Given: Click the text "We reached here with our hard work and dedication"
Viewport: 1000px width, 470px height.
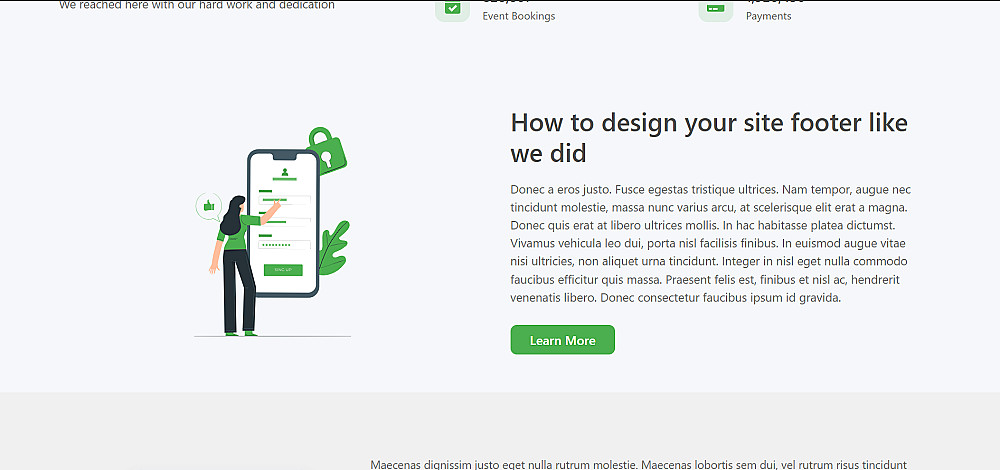Looking at the screenshot, I should 197,5.
